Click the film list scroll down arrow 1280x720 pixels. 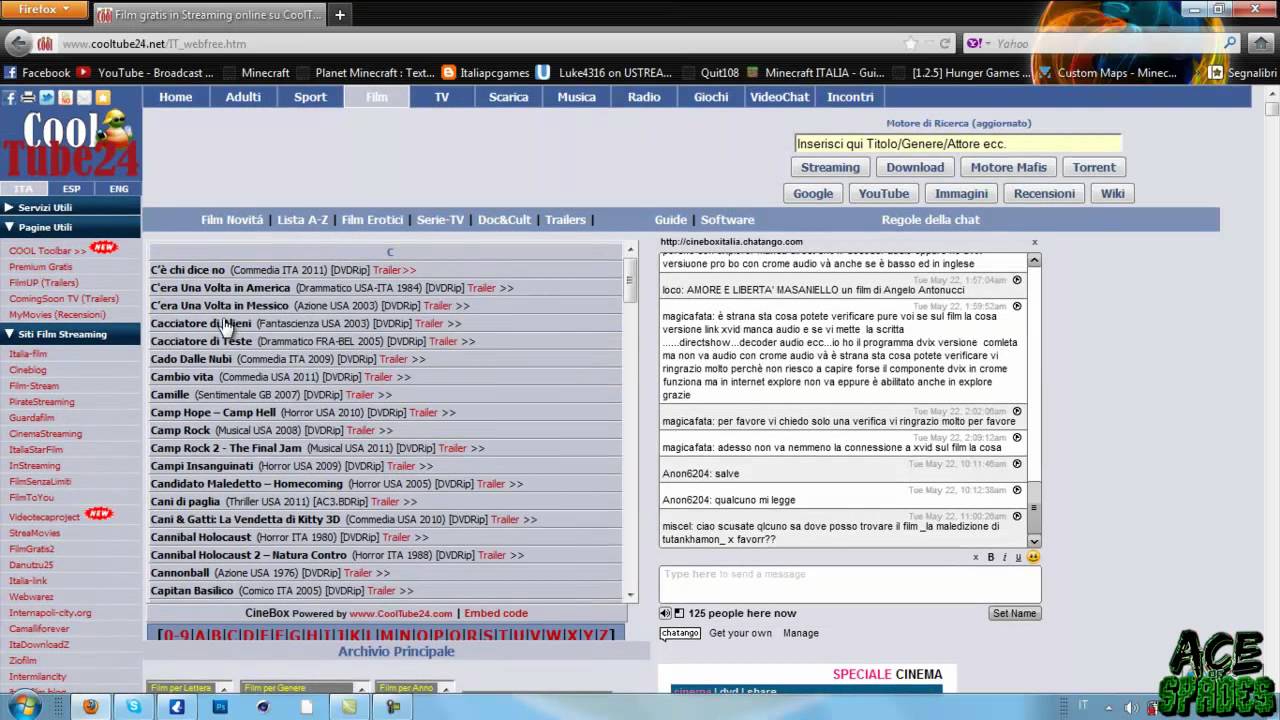point(631,595)
